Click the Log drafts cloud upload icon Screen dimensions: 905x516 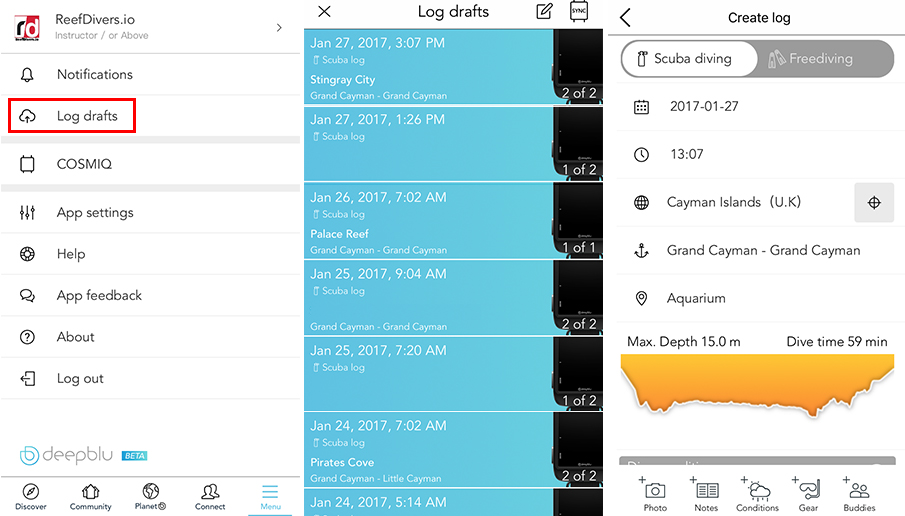pyautogui.click(x=27, y=116)
